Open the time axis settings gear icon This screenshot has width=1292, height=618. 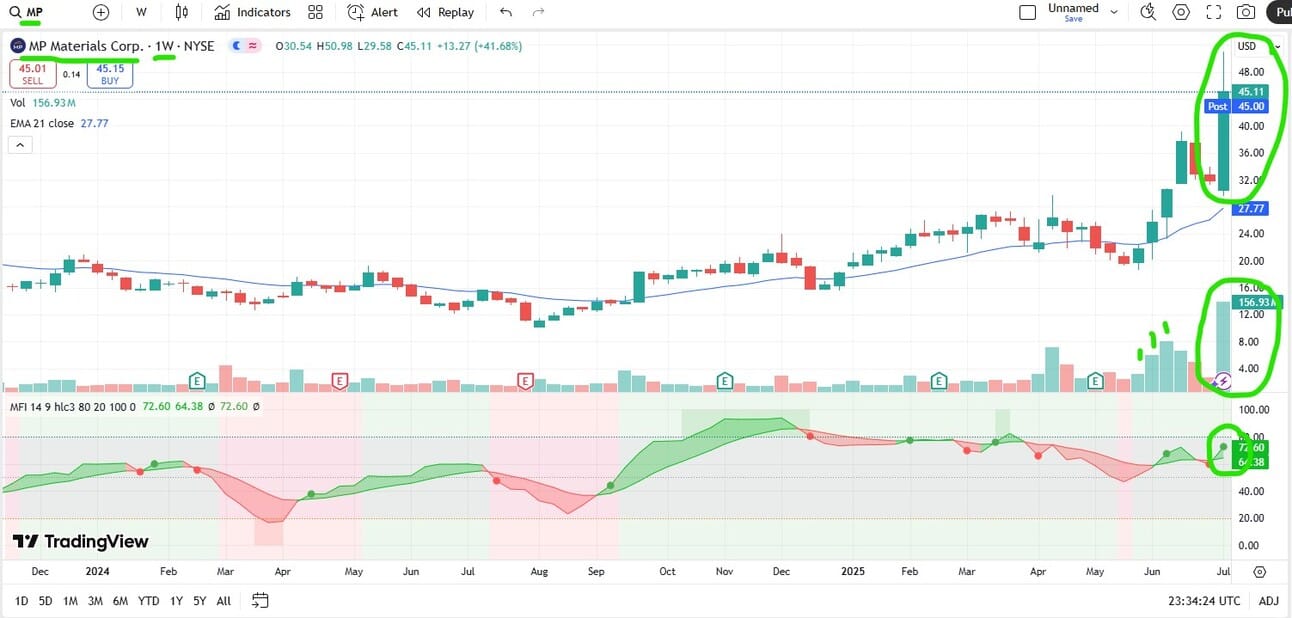1259,572
